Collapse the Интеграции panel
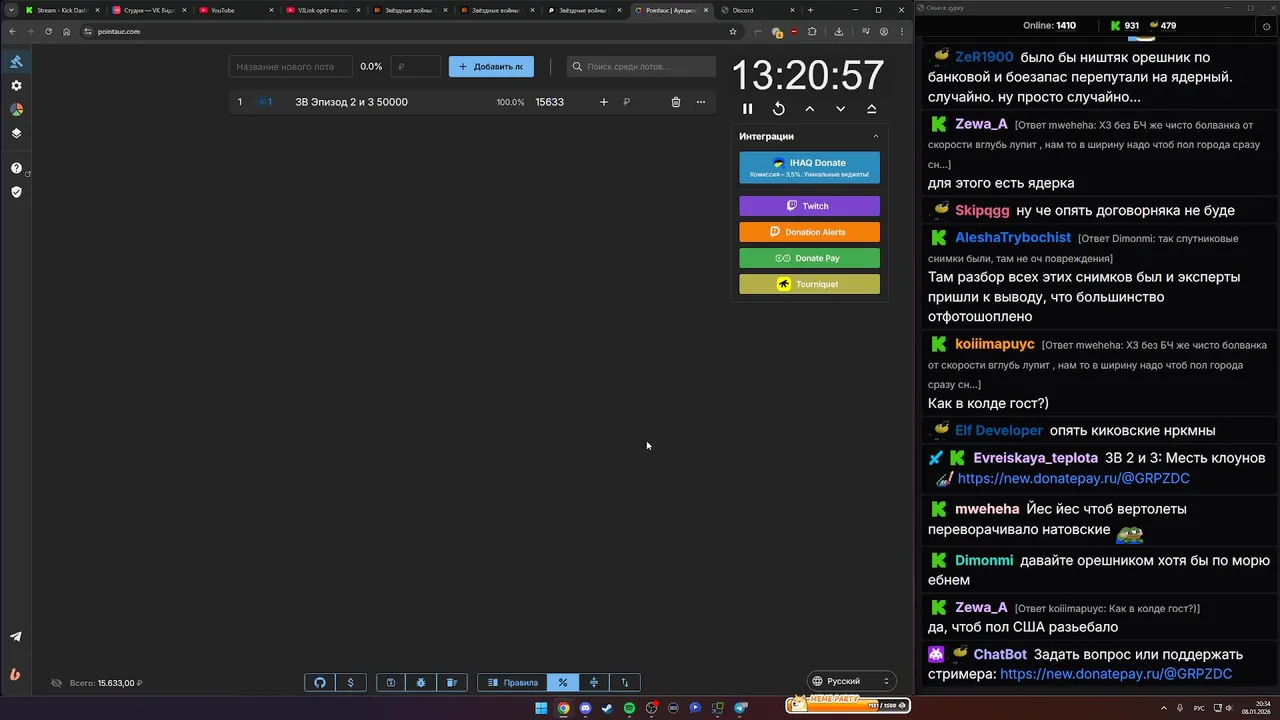Screen dimensions: 1280x720 click(876, 136)
